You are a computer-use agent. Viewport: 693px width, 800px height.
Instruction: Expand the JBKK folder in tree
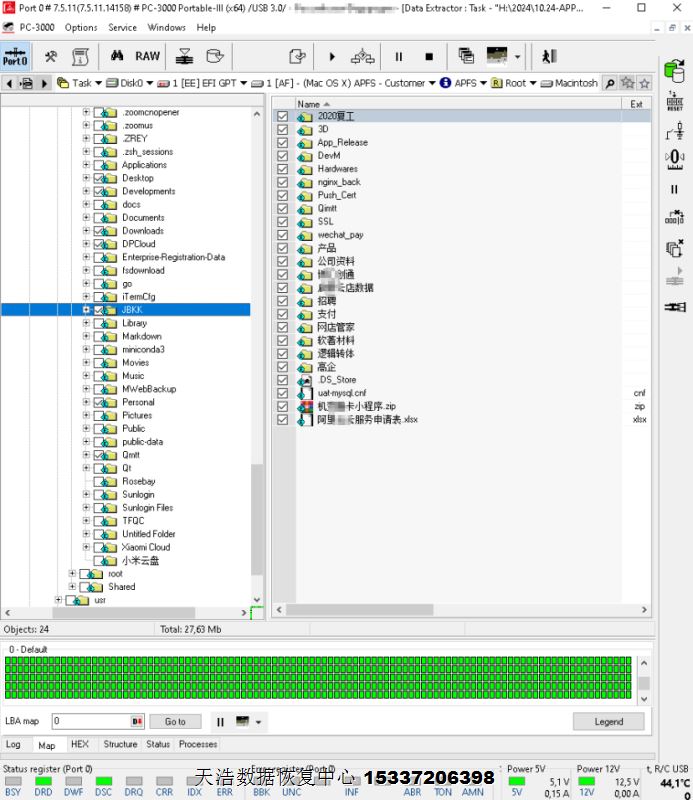86,310
